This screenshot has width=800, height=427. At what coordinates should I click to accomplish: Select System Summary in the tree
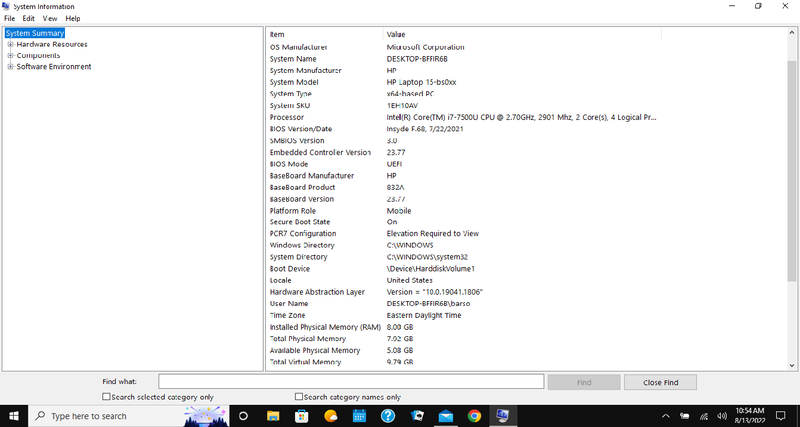(x=35, y=33)
